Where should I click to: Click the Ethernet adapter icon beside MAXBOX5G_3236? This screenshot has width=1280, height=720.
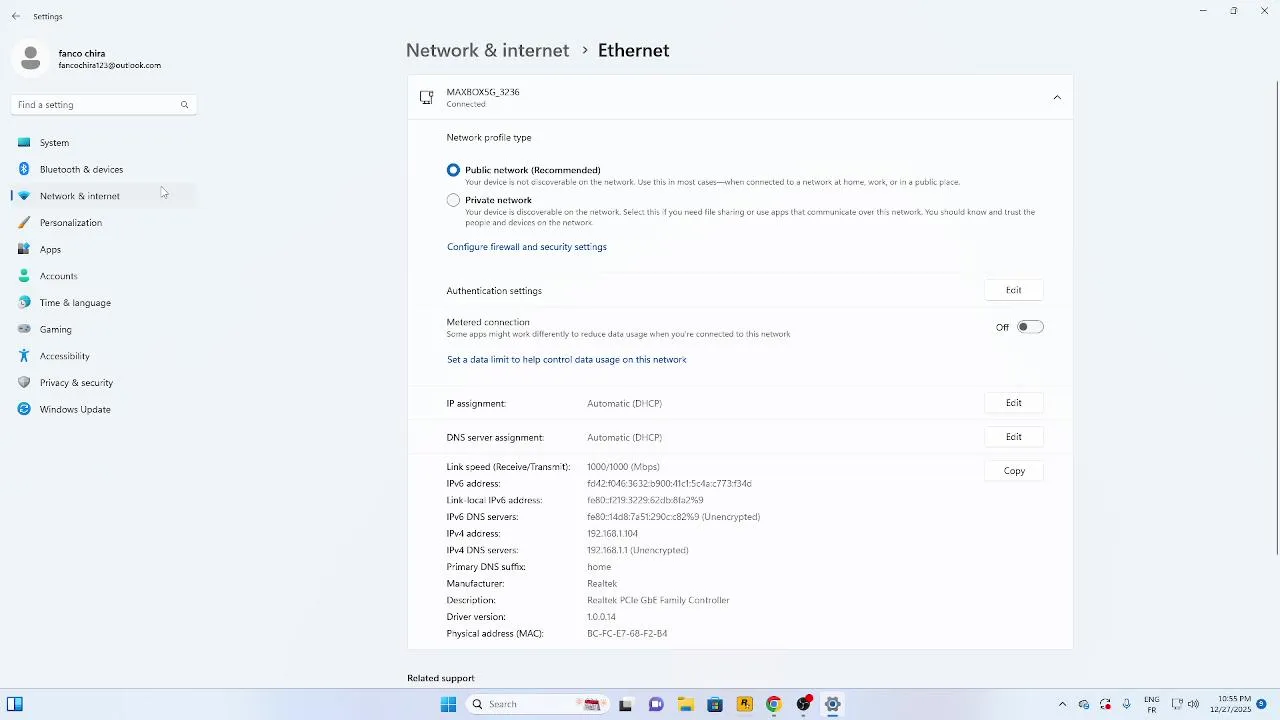(x=427, y=98)
